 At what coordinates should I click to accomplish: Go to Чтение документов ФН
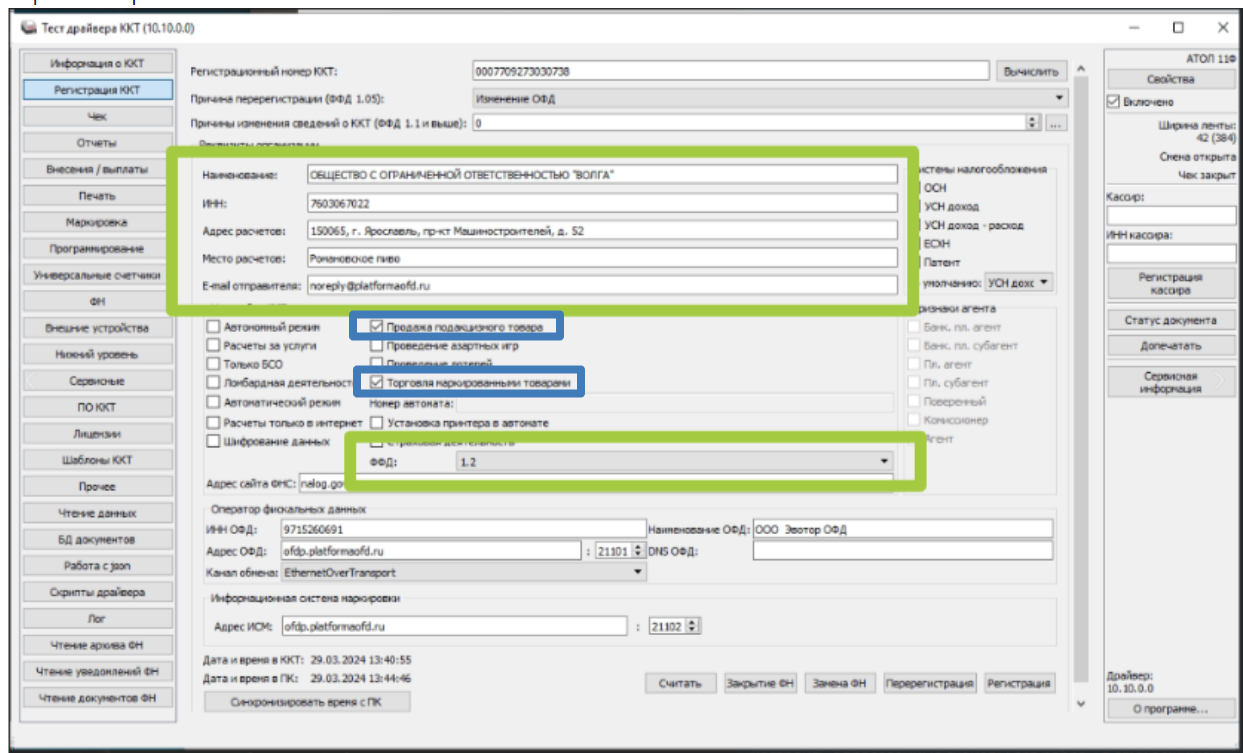tap(97, 698)
